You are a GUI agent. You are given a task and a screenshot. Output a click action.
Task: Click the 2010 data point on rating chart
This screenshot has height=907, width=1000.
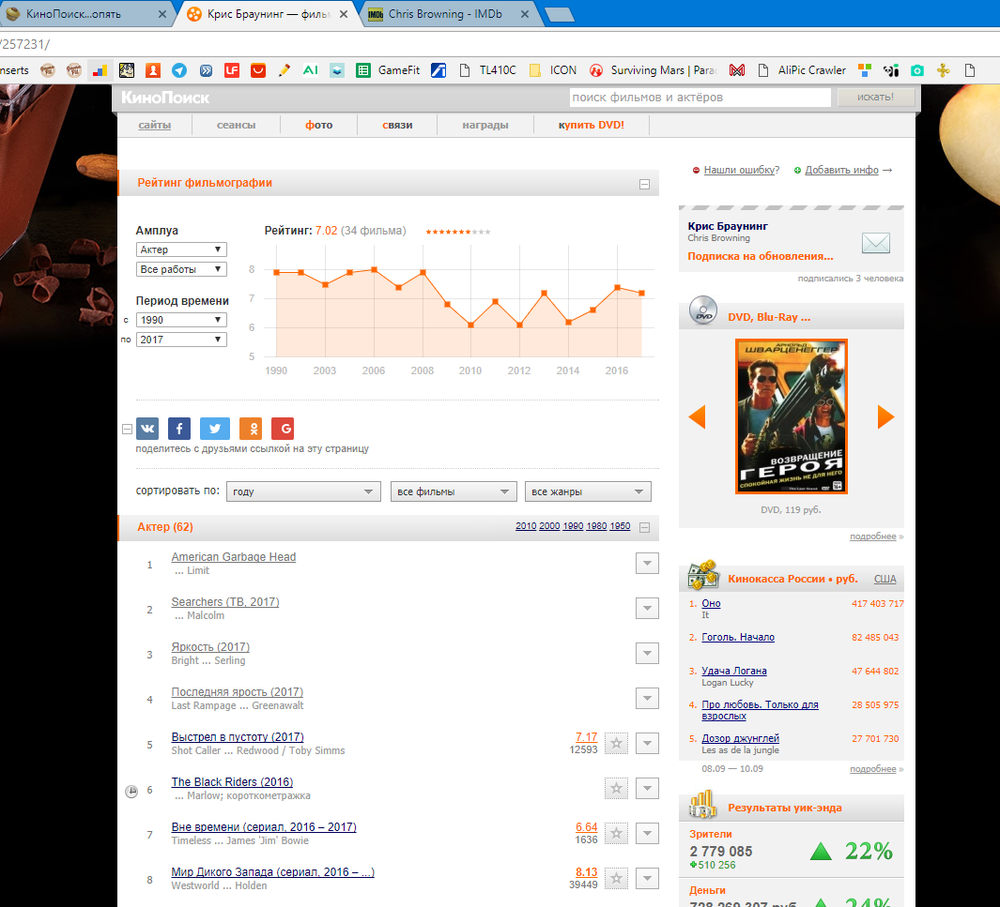click(x=470, y=325)
